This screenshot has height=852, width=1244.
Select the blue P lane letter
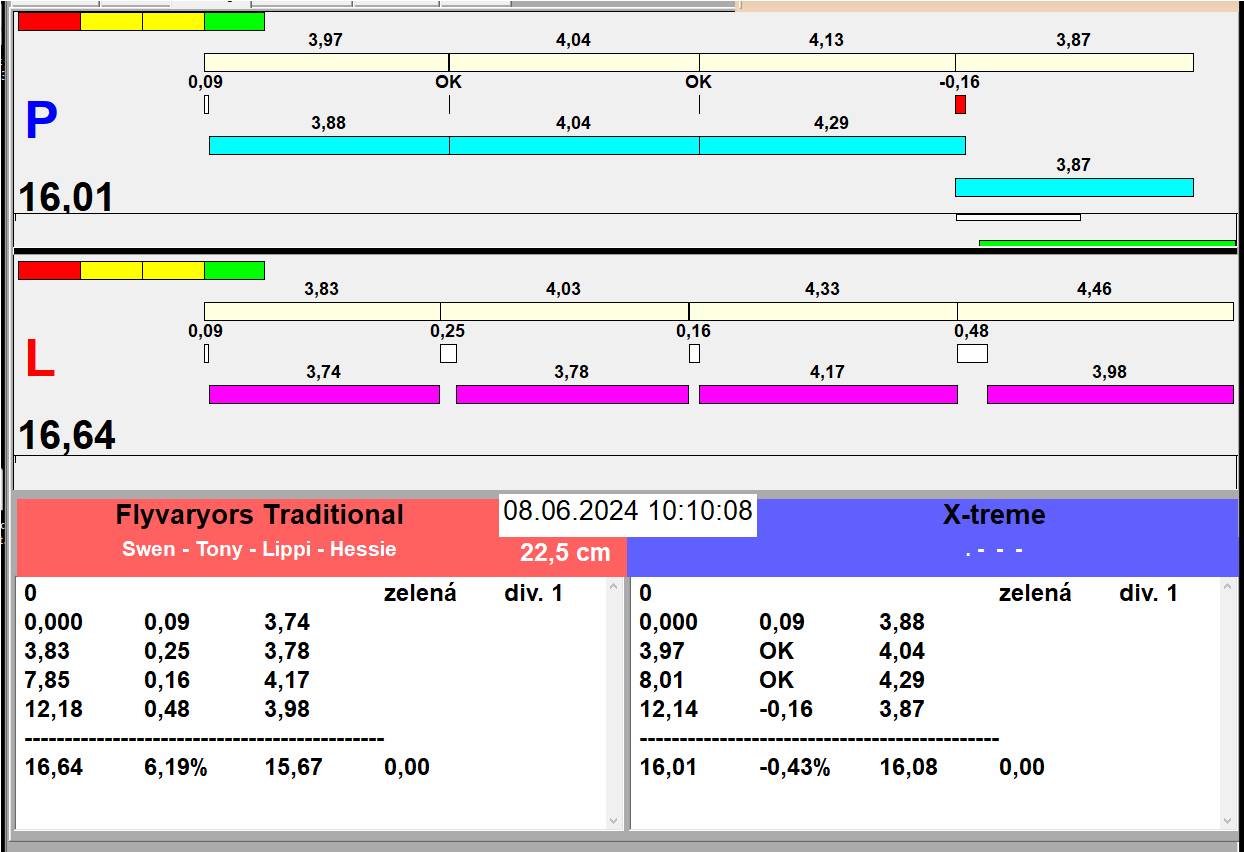[x=41, y=121]
